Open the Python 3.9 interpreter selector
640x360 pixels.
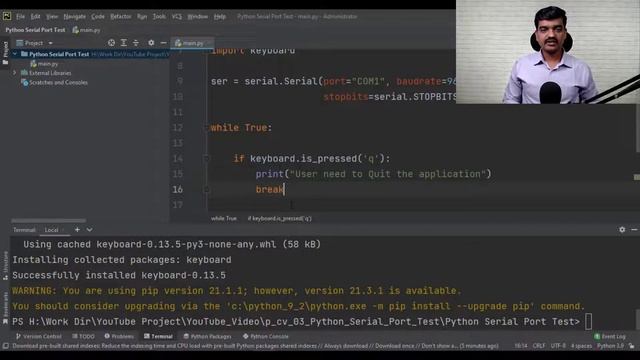tap(610, 346)
